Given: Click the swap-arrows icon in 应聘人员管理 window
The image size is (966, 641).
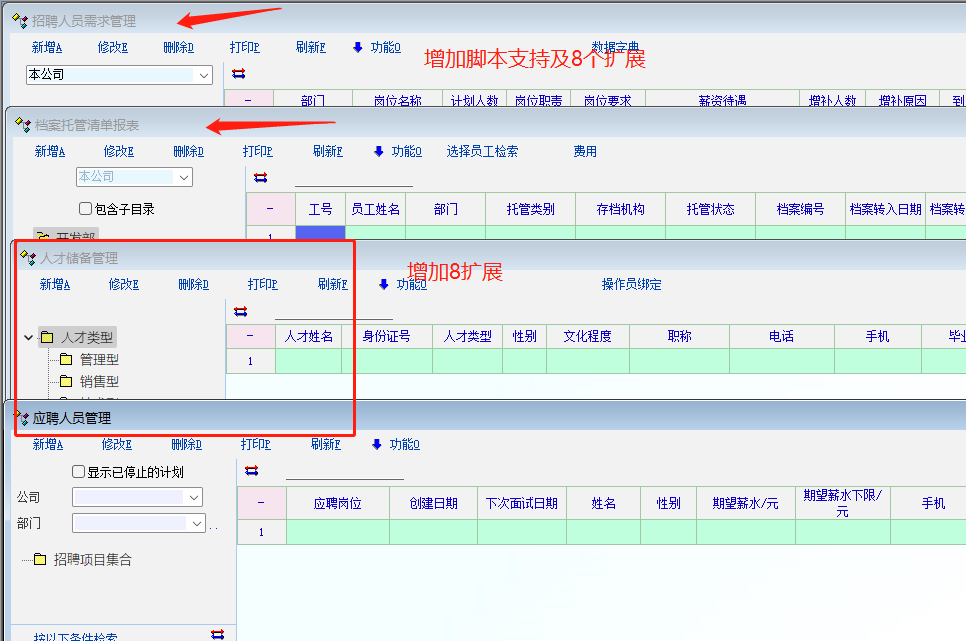Looking at the screenshot, I should coord(251,470).
